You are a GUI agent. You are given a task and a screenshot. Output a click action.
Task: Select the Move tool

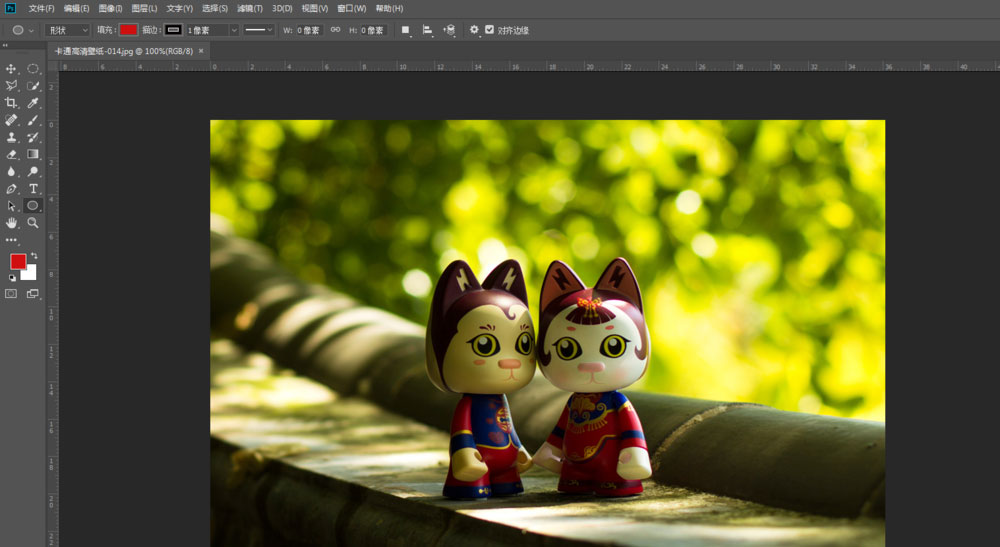12,69
